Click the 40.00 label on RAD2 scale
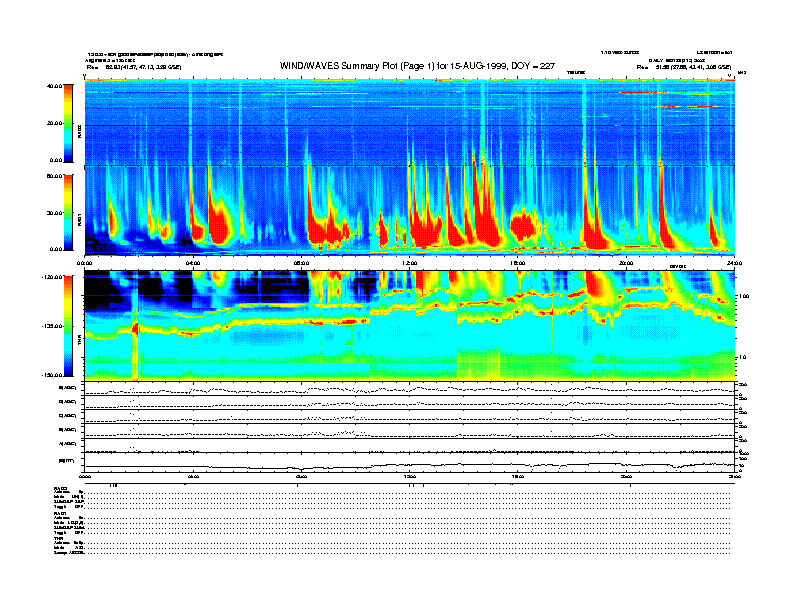792x612 pixels. pos(54,86)
